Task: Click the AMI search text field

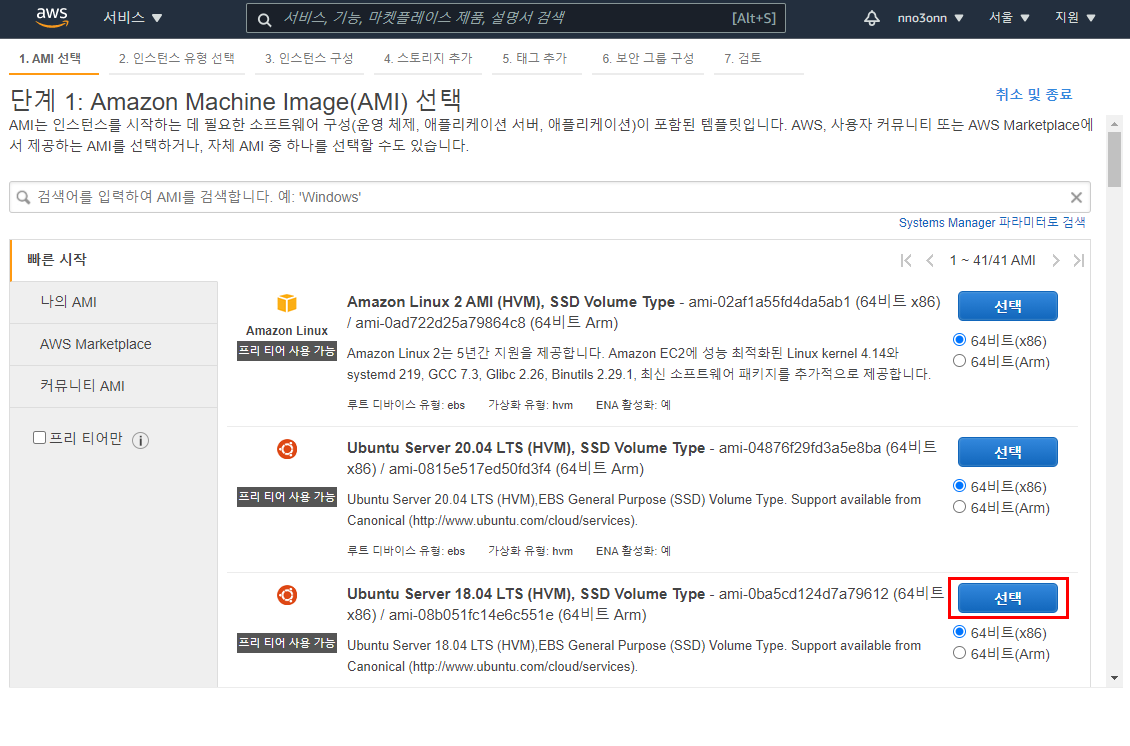Action: [x=549, y=197]
